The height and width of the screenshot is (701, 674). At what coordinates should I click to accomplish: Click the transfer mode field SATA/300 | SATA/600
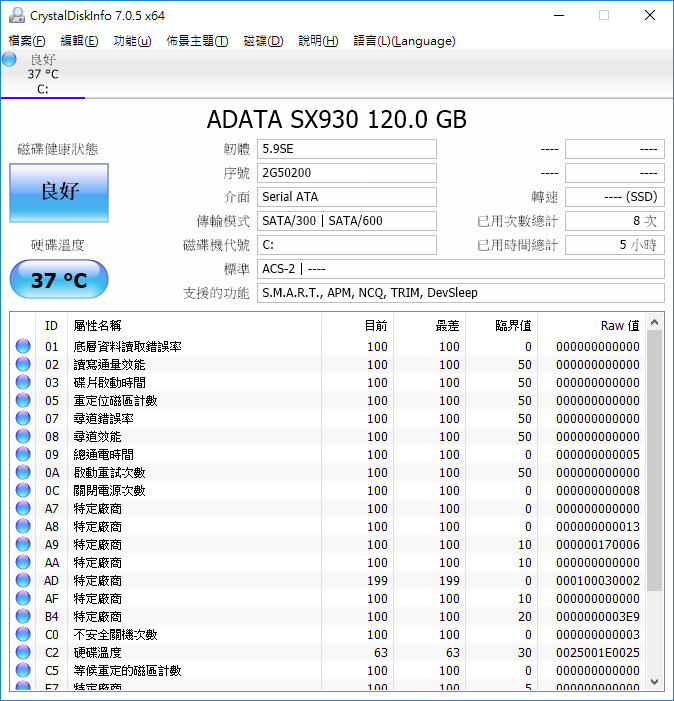pyautogui.click(x=347, y=221)
